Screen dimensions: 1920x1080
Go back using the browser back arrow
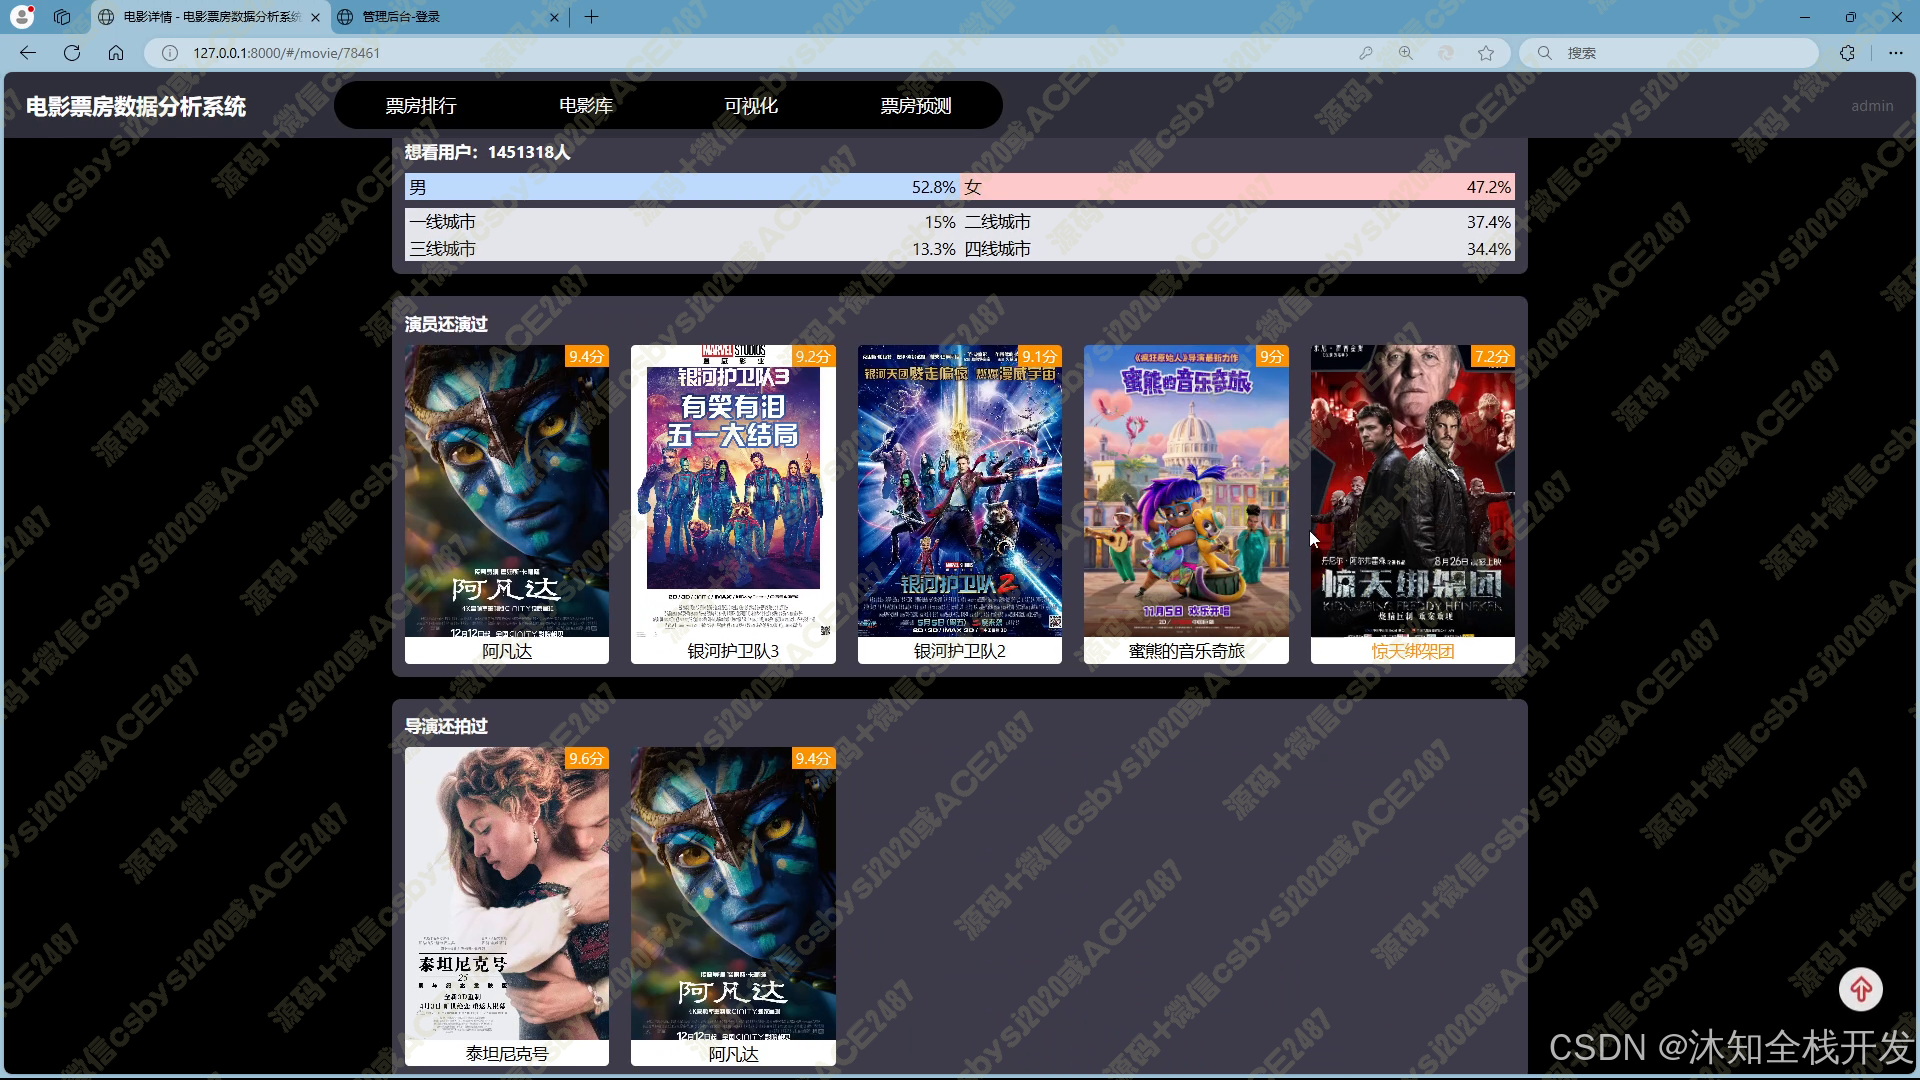(28, 53)
